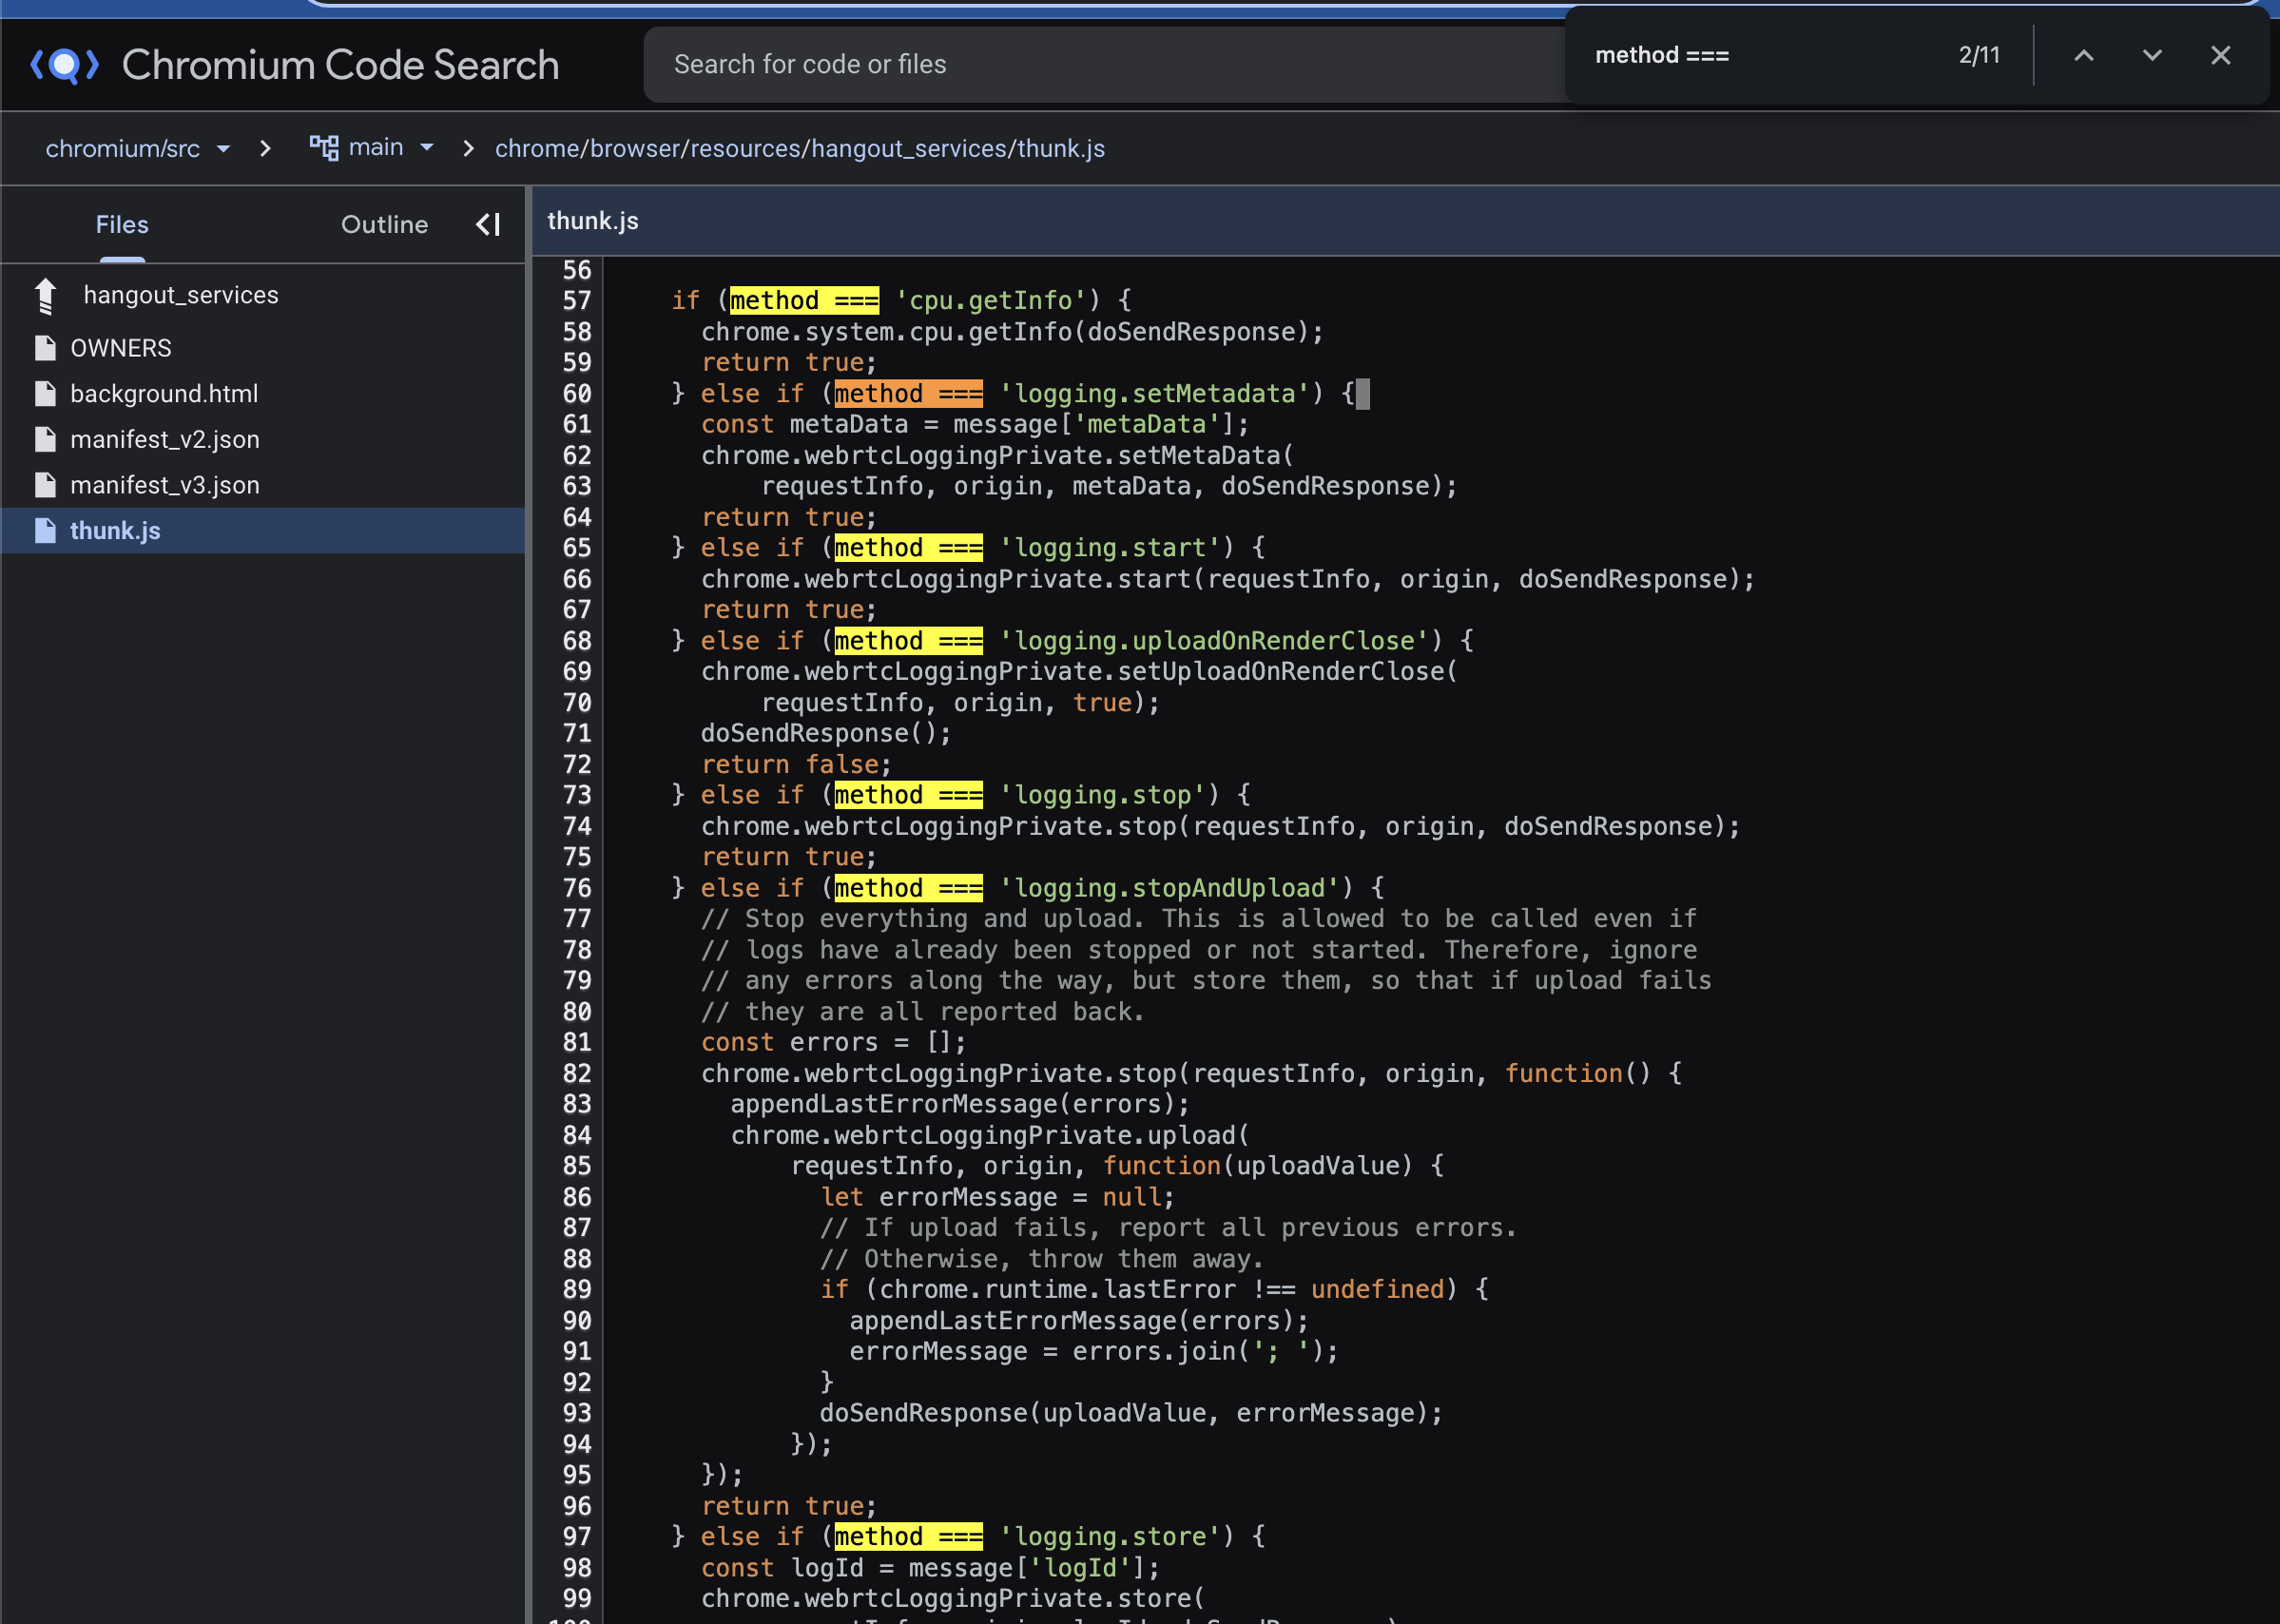The width and height of the screenshot is (2280, 1624).
Task: Click 'logging.stop' string on line 73
Action: point(1102,795)
